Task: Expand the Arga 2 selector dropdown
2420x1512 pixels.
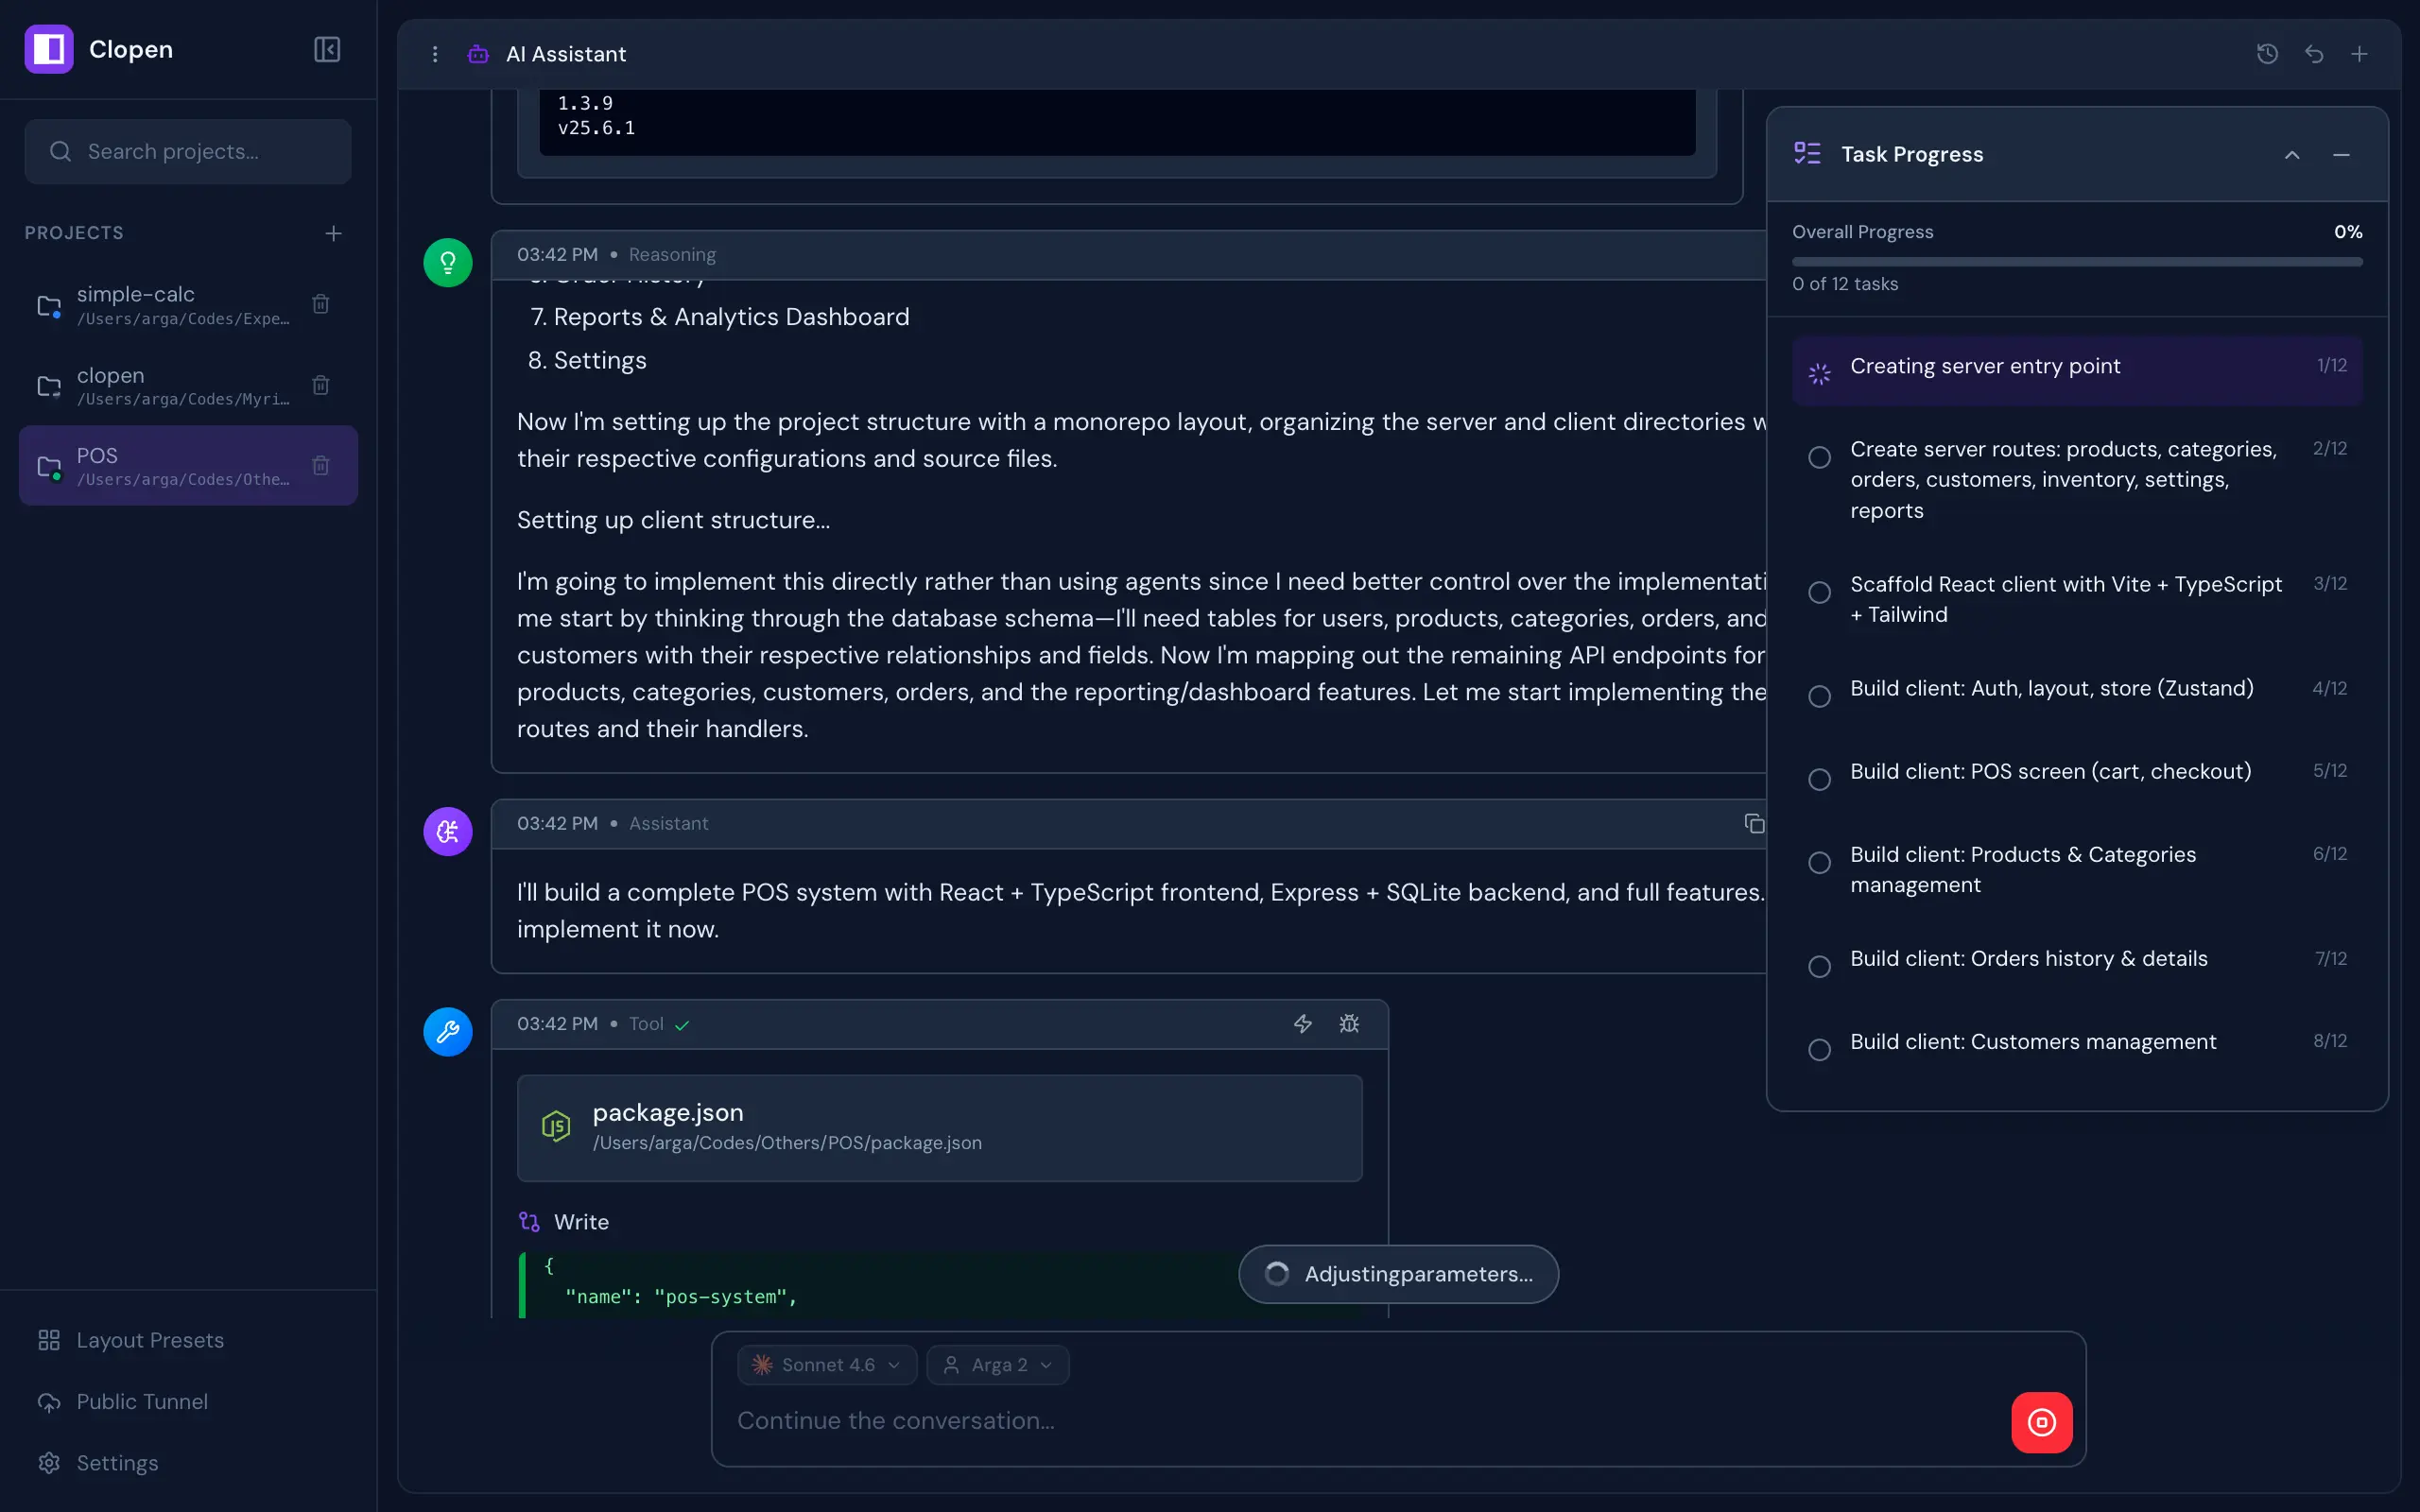Action: 997,1364
